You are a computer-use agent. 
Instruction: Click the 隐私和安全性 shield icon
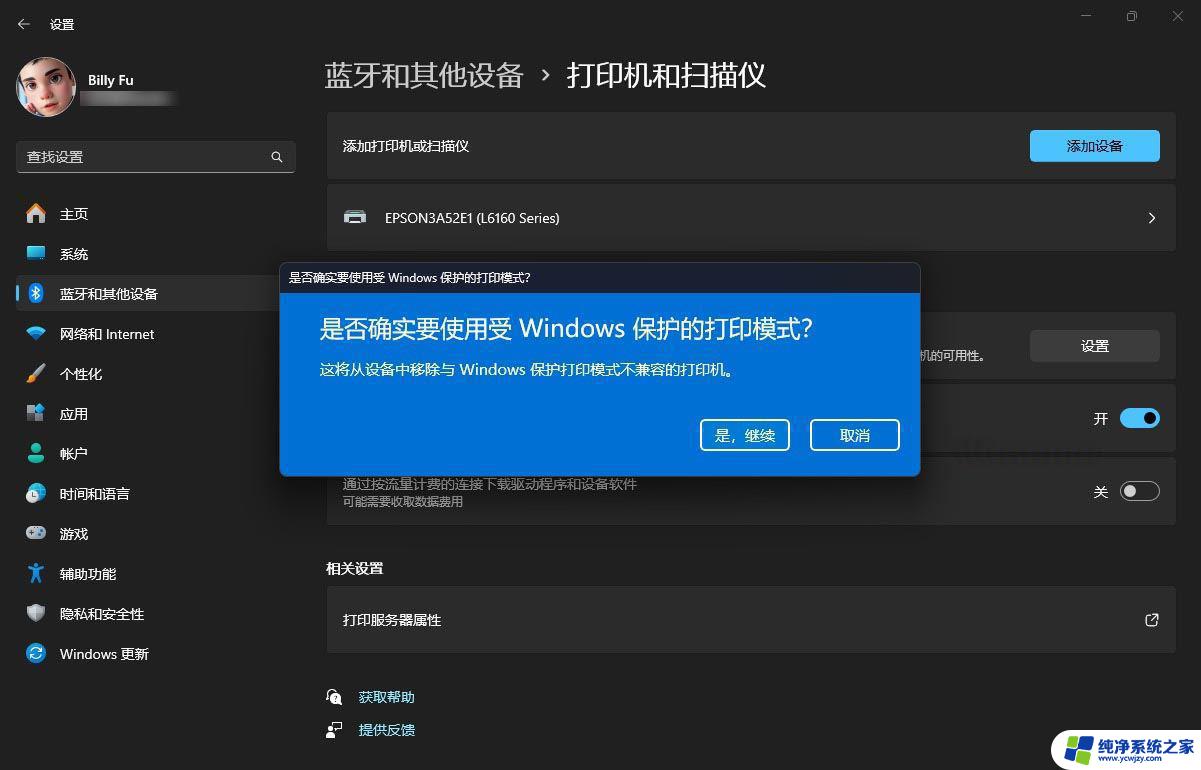click(36, 614)
